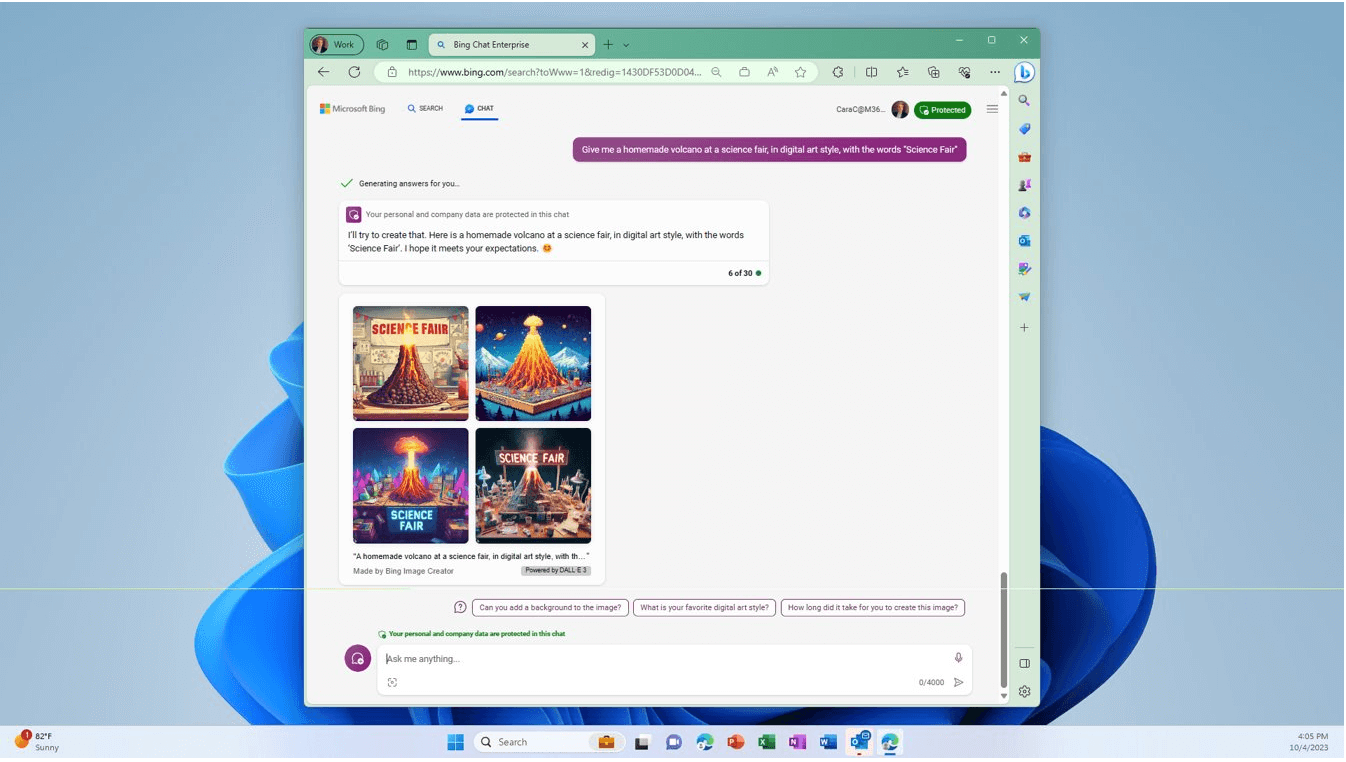The height and width of the screenshot is (762, 1346).
Task: Click the shopping bag icon in the address bar
Action: (x=744, y=72)
